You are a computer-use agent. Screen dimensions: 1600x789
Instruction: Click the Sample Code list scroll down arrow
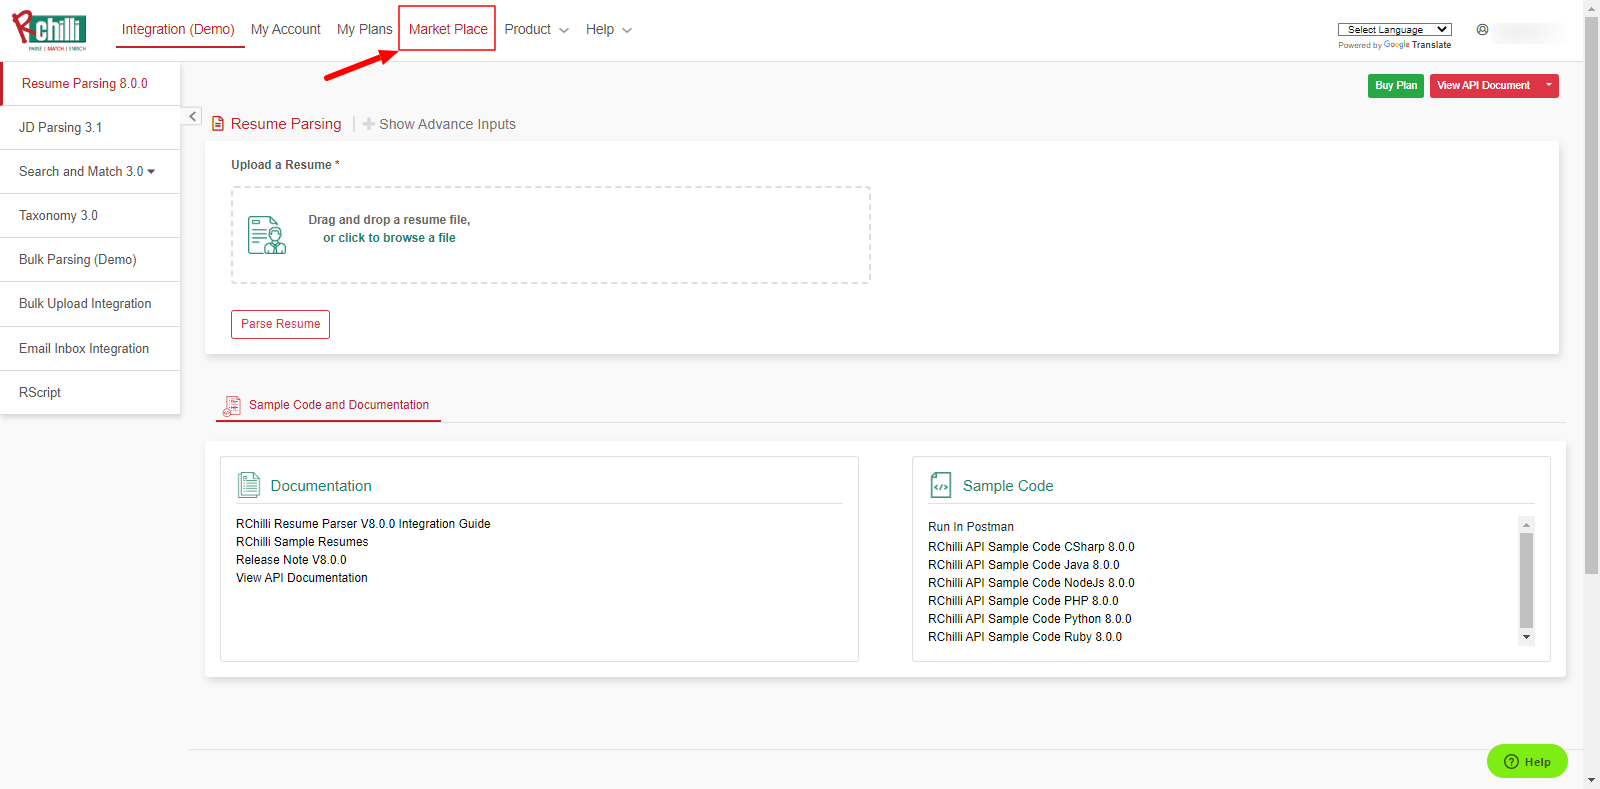(1526, 637)
